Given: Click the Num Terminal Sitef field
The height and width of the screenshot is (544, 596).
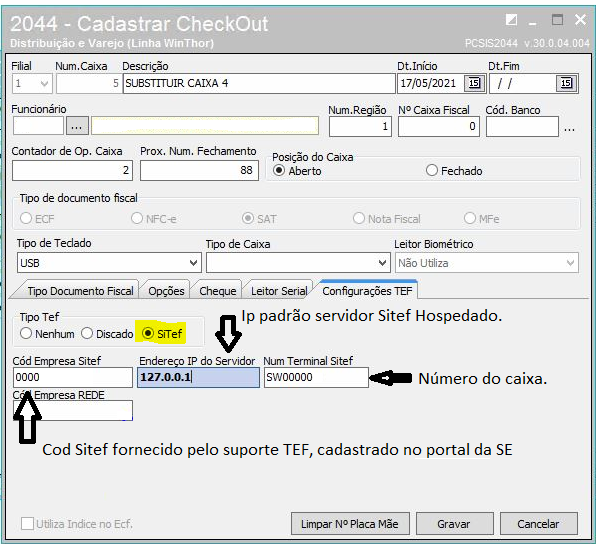Looking at the screenshot, I should click(316, 377).
